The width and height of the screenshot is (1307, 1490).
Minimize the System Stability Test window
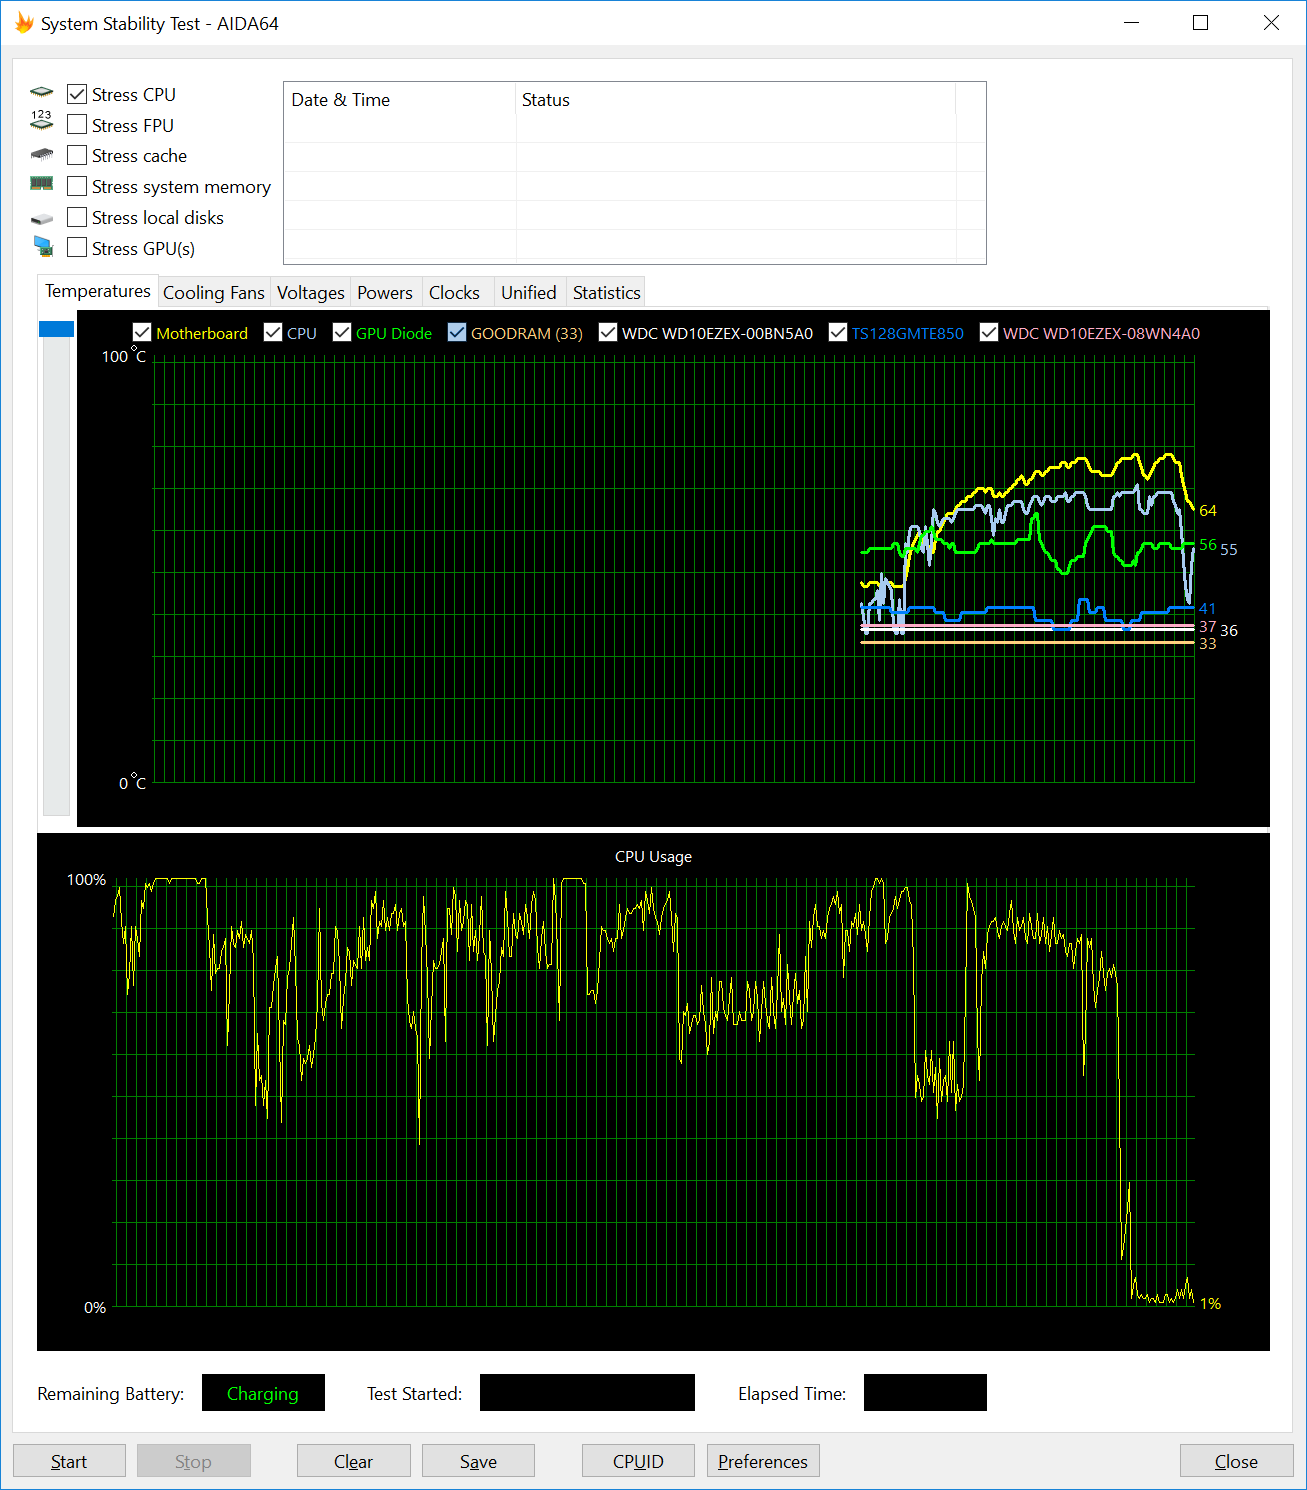(1132, 23)
